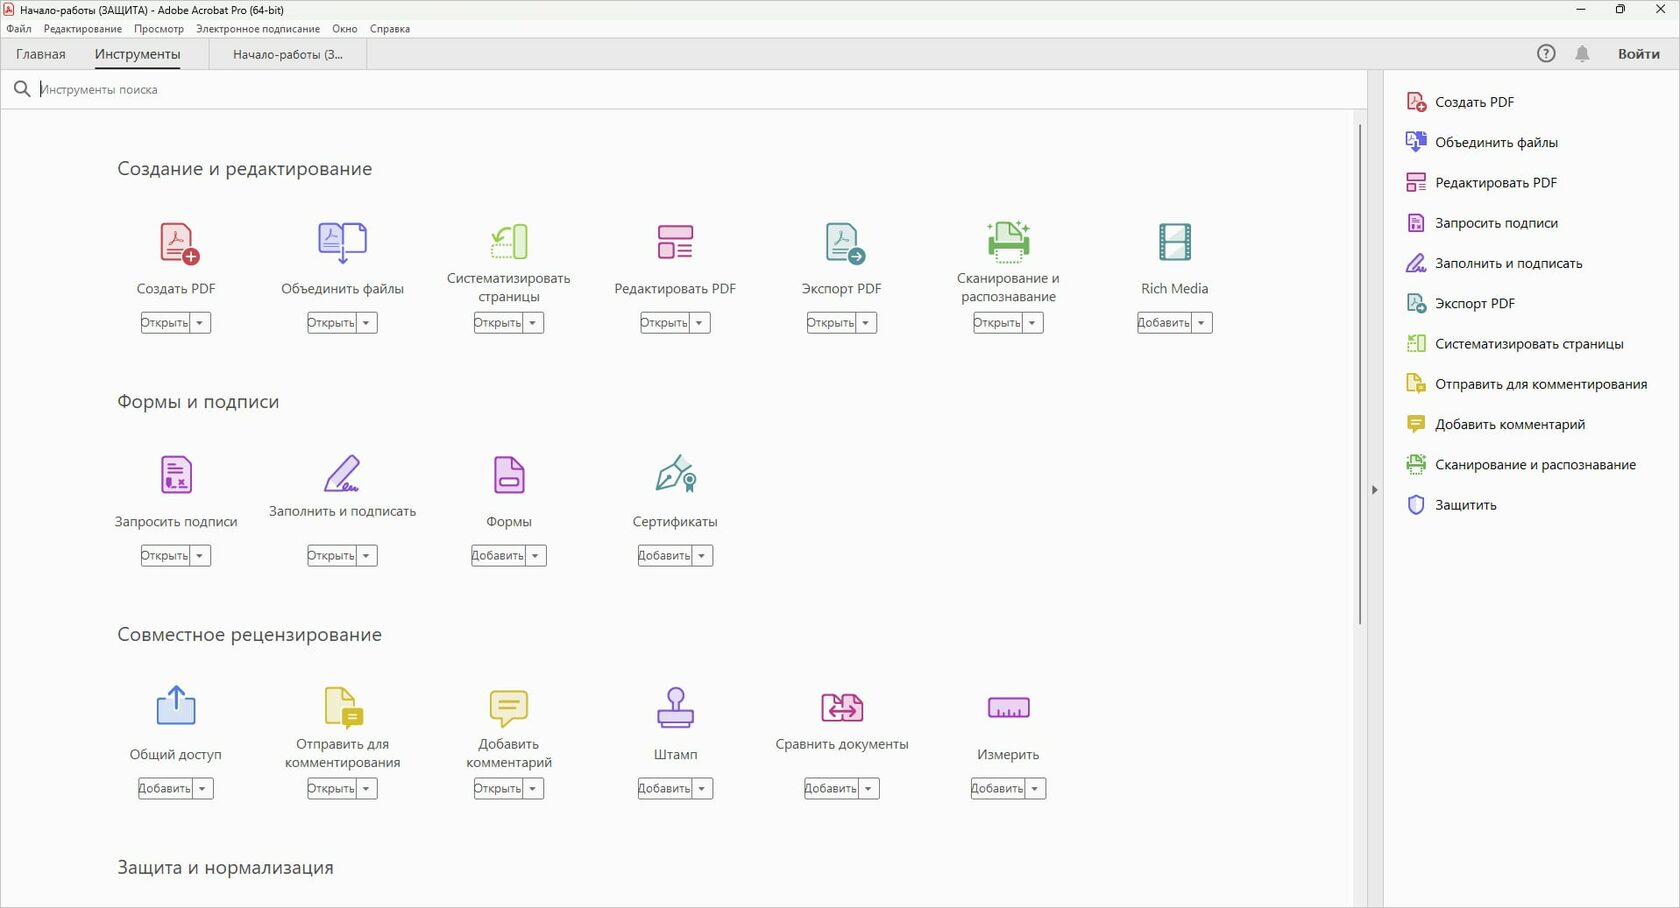Click Отправить для комментирования in right pane
1680x908 pixels.
tap(1527, 384)
